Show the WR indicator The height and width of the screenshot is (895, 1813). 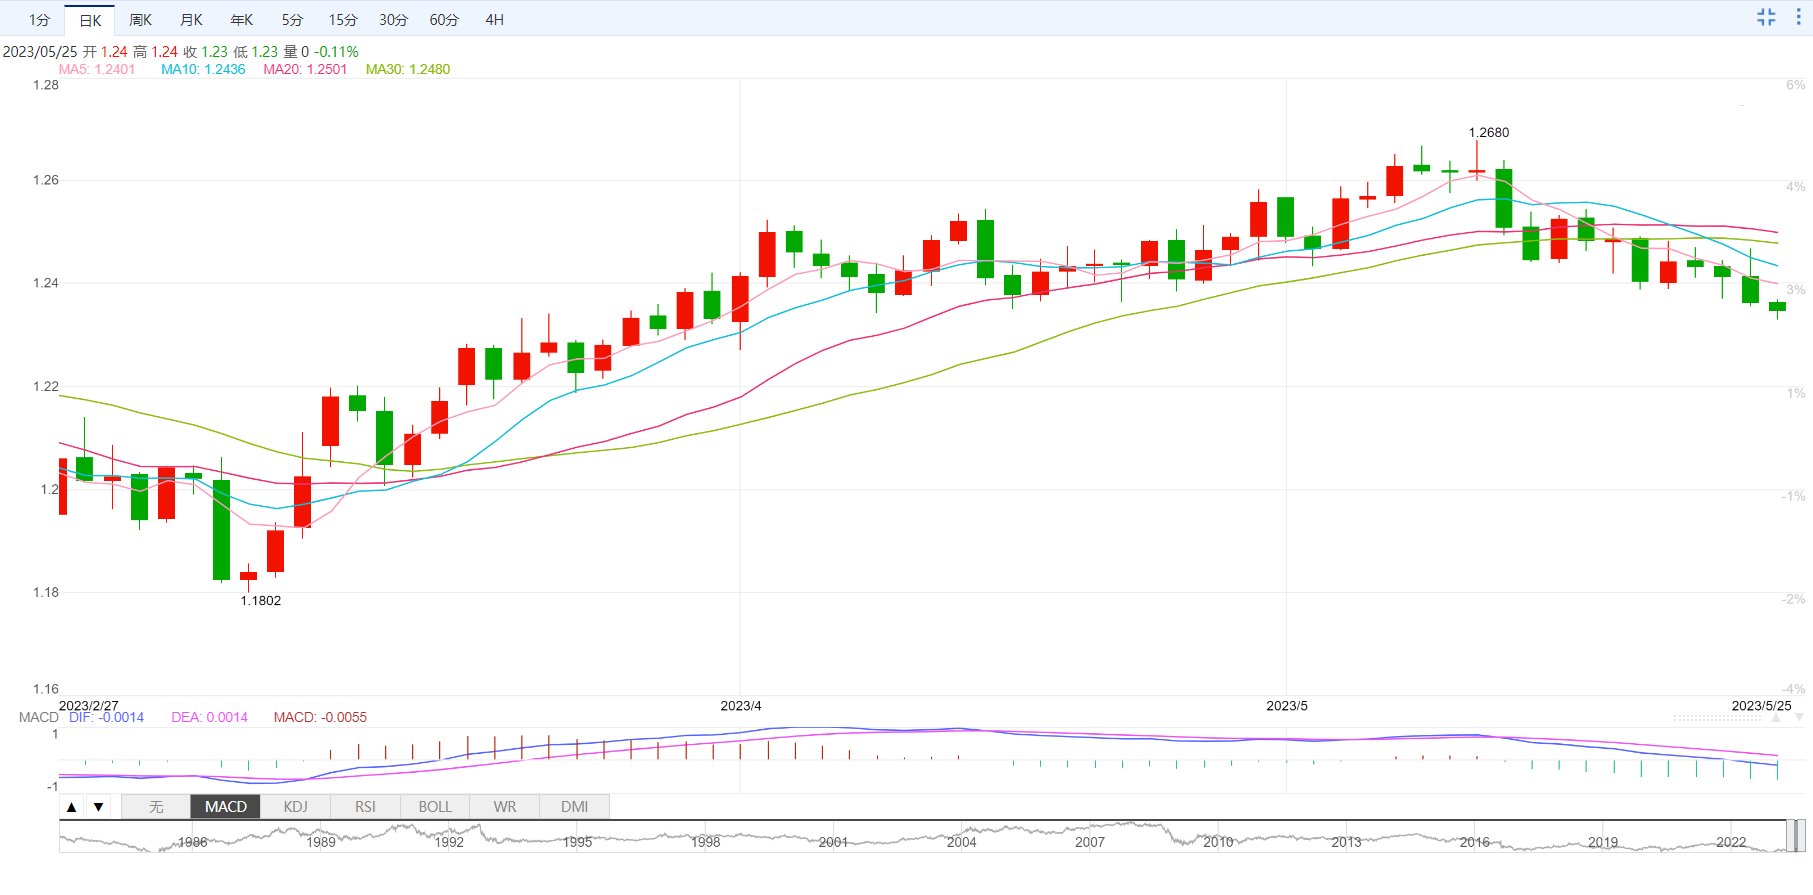tap(505, 807)
